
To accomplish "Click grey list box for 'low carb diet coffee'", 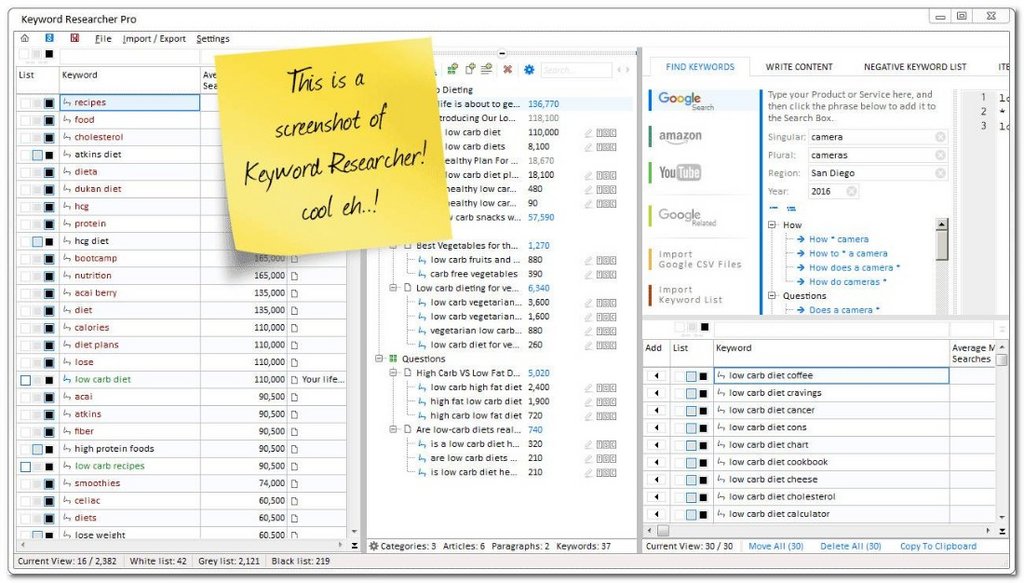I will click(x=691, y=376).
